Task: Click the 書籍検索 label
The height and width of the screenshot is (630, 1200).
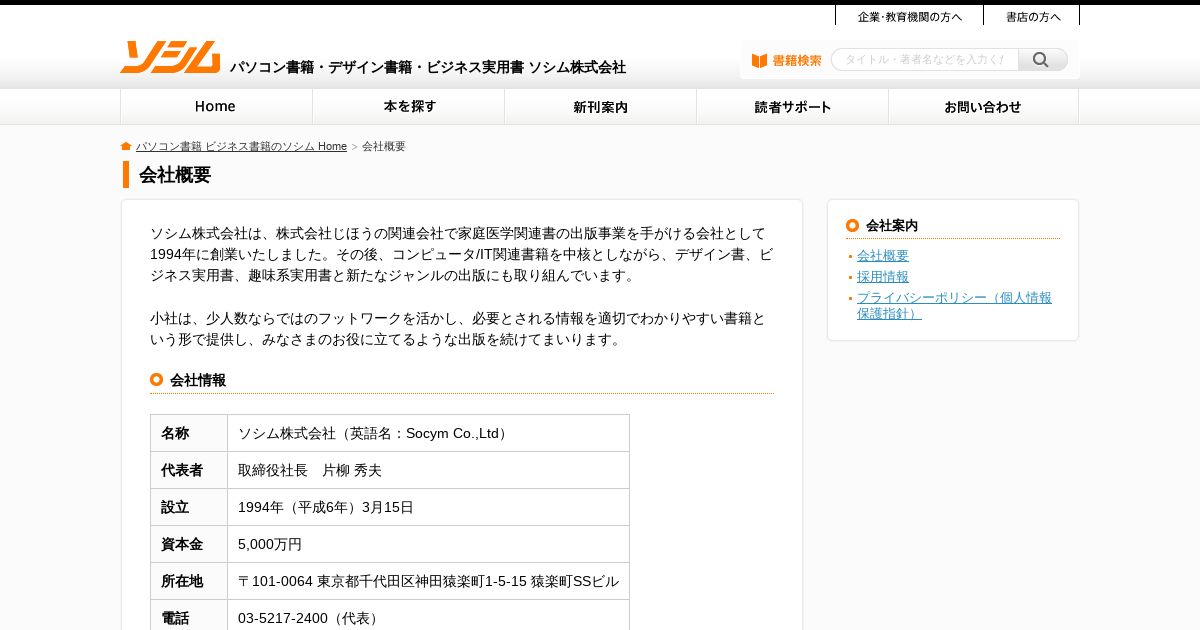Action: 797,61
